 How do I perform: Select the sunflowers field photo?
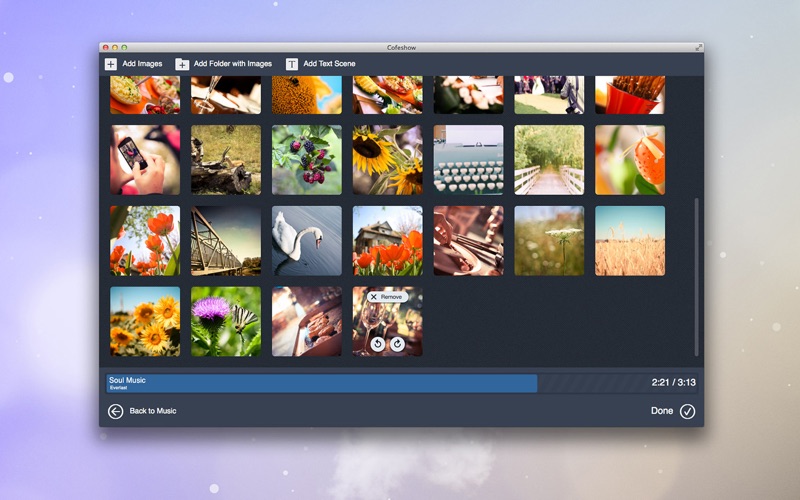145,321
